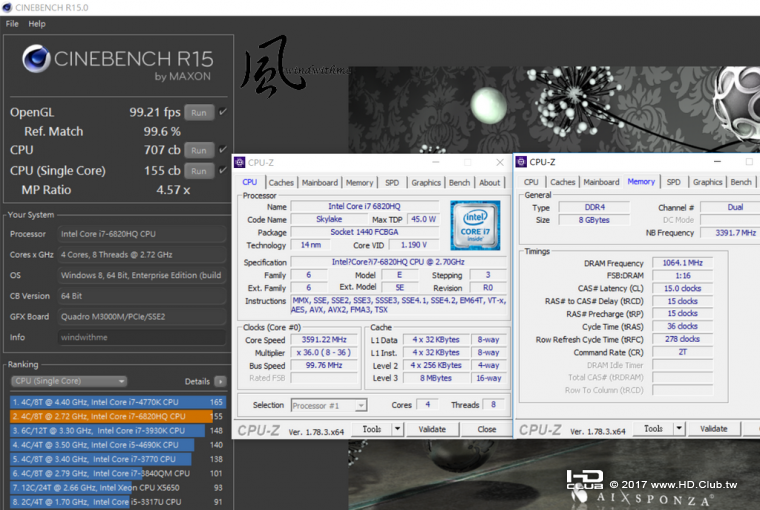
Task: Close the left CPU-Z window with X
Action: pos(500,162)
